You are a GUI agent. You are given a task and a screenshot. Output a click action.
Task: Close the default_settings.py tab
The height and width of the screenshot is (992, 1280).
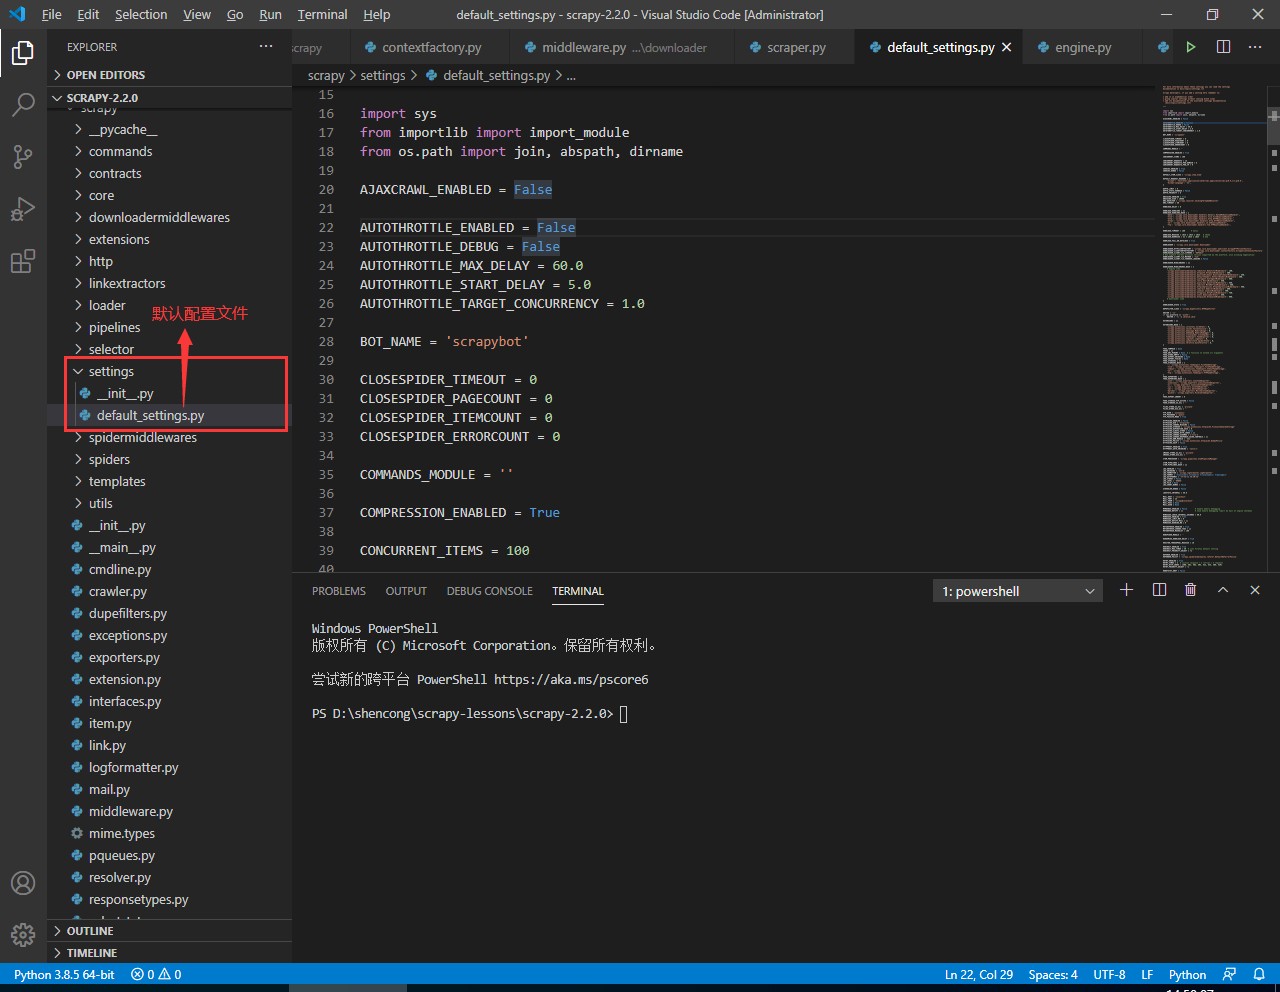(x=1007, y=47)
